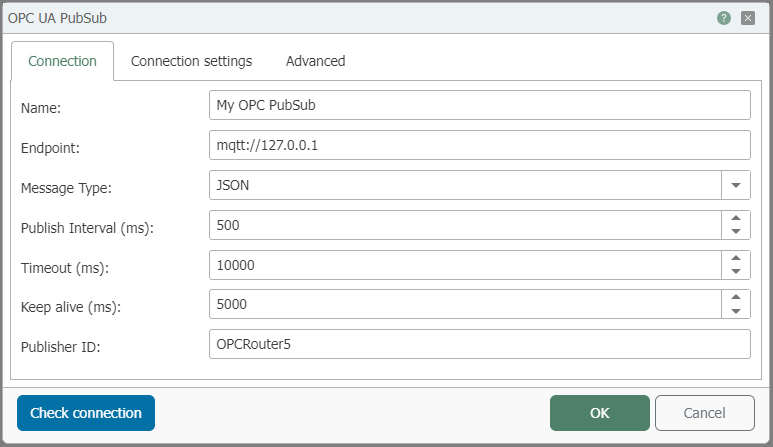Focus the Name field with My OPC PubSub

pyautogui.click(x=480, y=105)
